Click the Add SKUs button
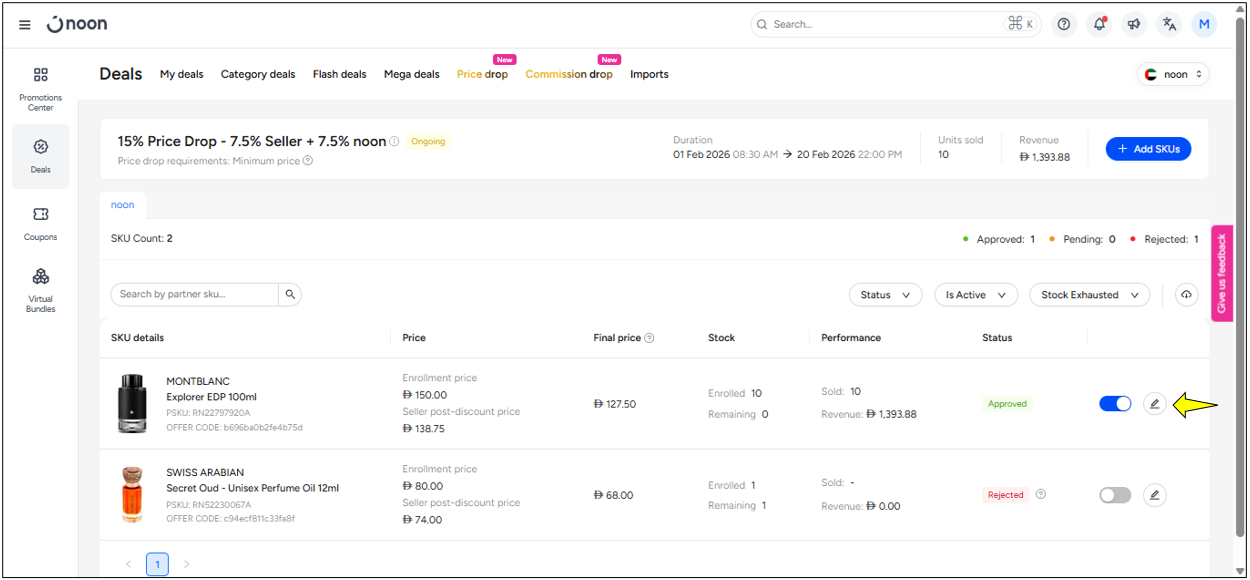This screenshot has width=1250, height=580. coord(1148,149)
